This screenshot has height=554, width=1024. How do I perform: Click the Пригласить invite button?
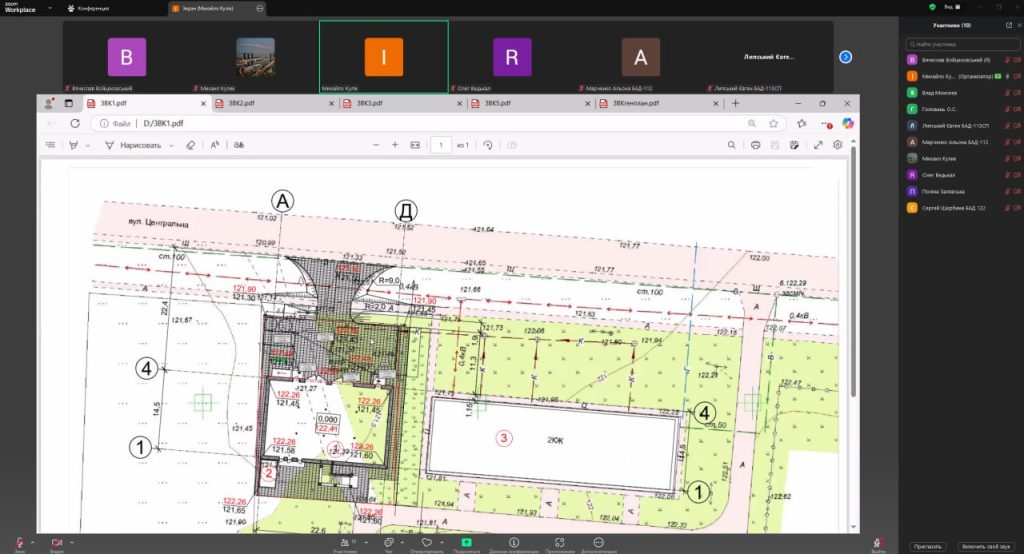point(926,547)
